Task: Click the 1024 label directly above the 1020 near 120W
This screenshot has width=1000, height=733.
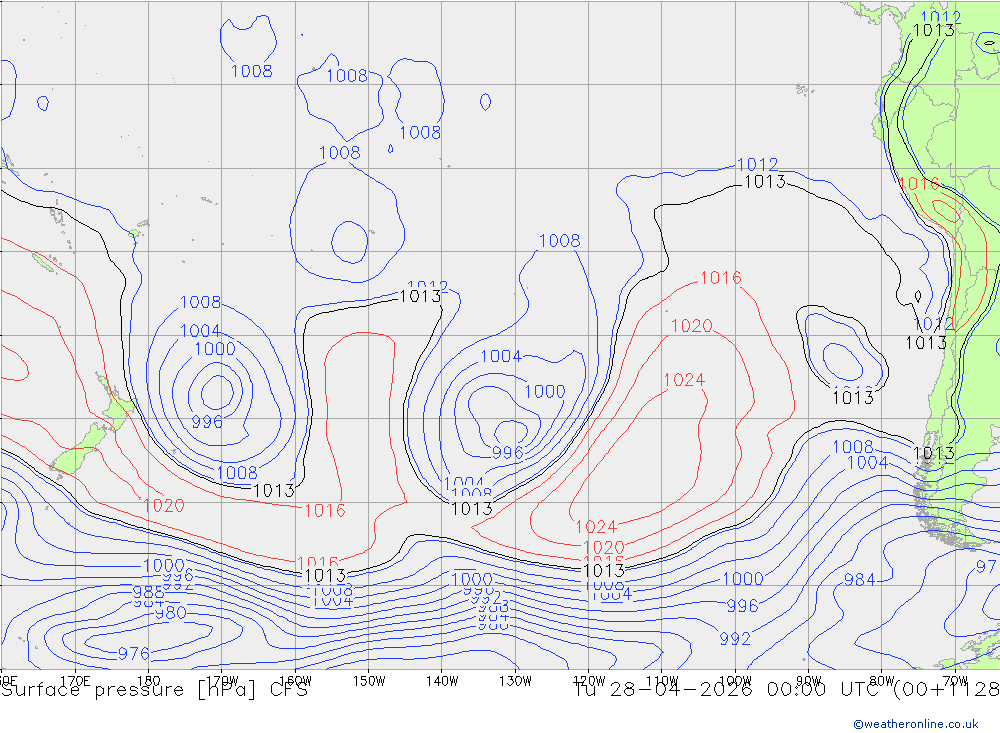Action: [596, 527]
